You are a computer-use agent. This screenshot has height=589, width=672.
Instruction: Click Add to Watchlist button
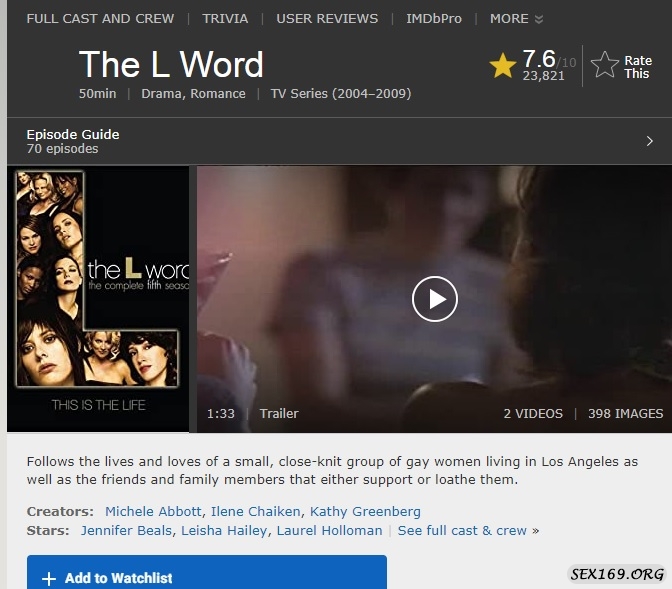[x=207, y=572]
